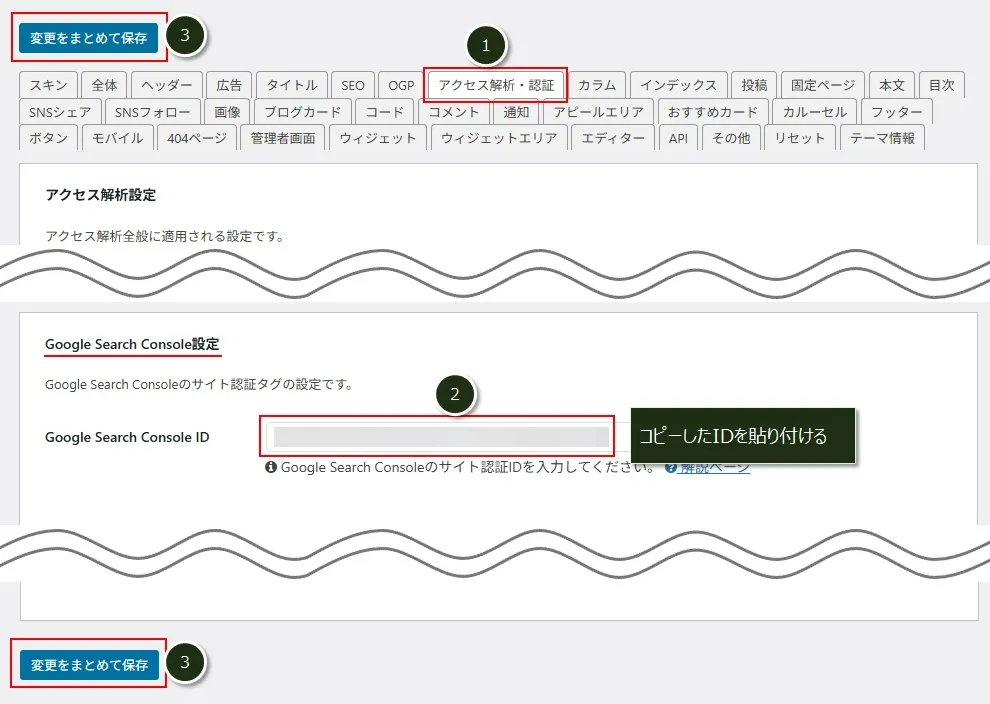The image size is (990, 704).
Task: Open the テーマ情報 tab
Action: point(882,138)
